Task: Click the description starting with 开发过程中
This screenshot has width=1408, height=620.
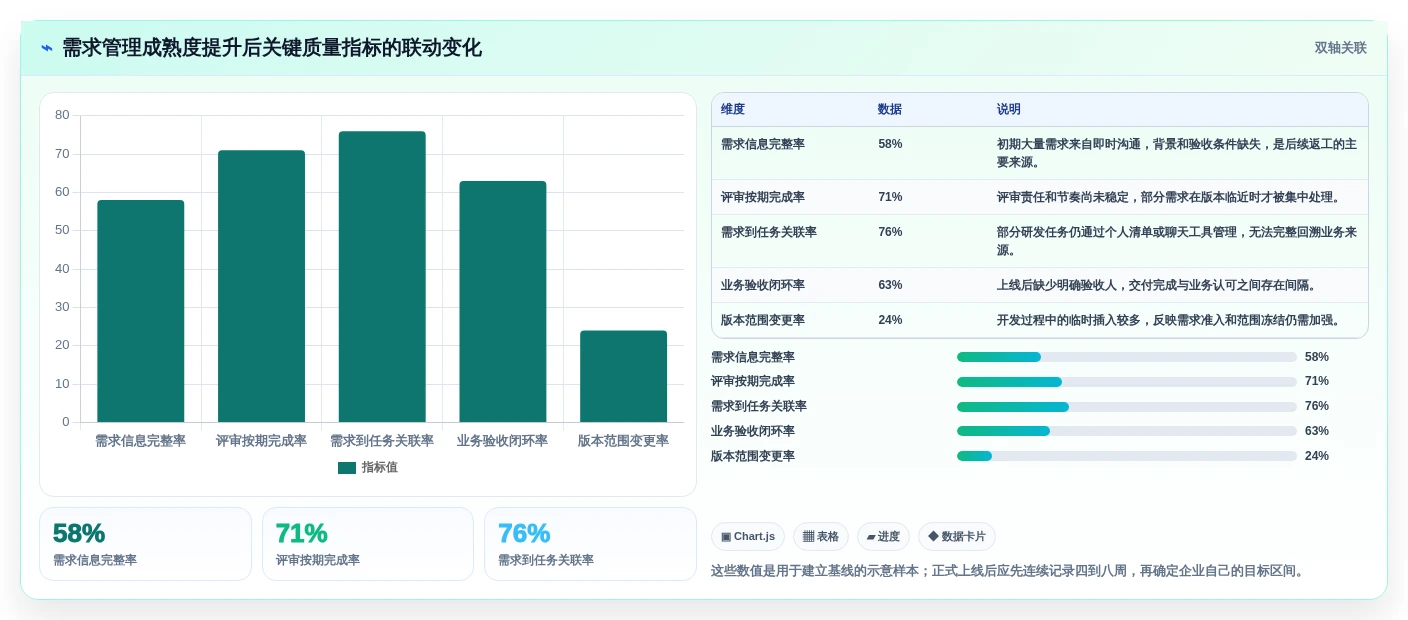Action: point(1169,320)
